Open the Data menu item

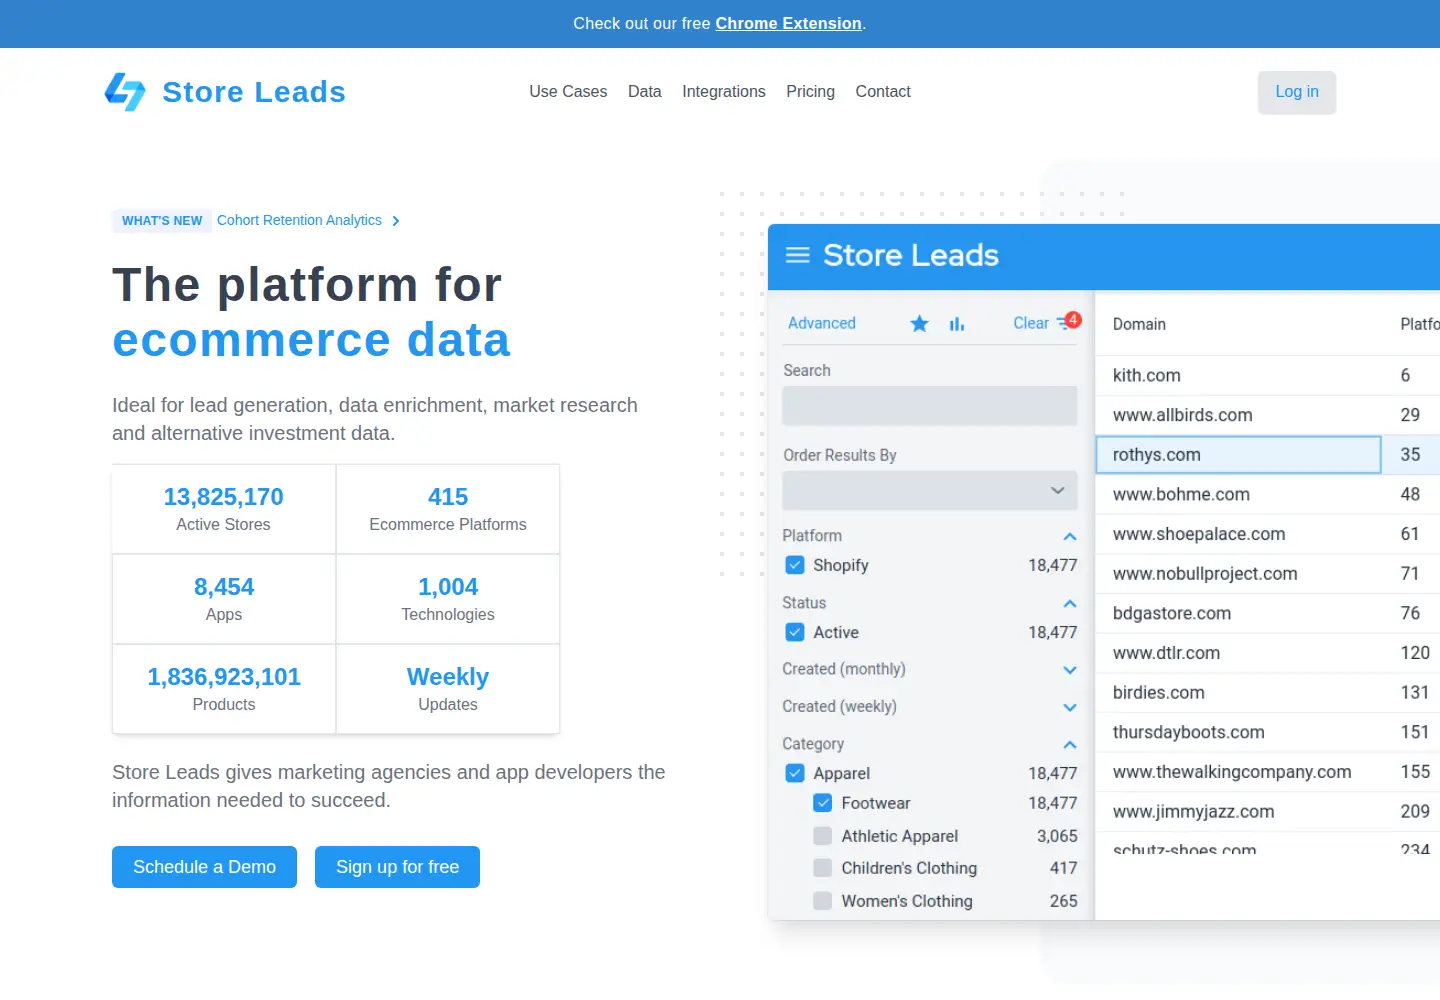pos(645,92)
